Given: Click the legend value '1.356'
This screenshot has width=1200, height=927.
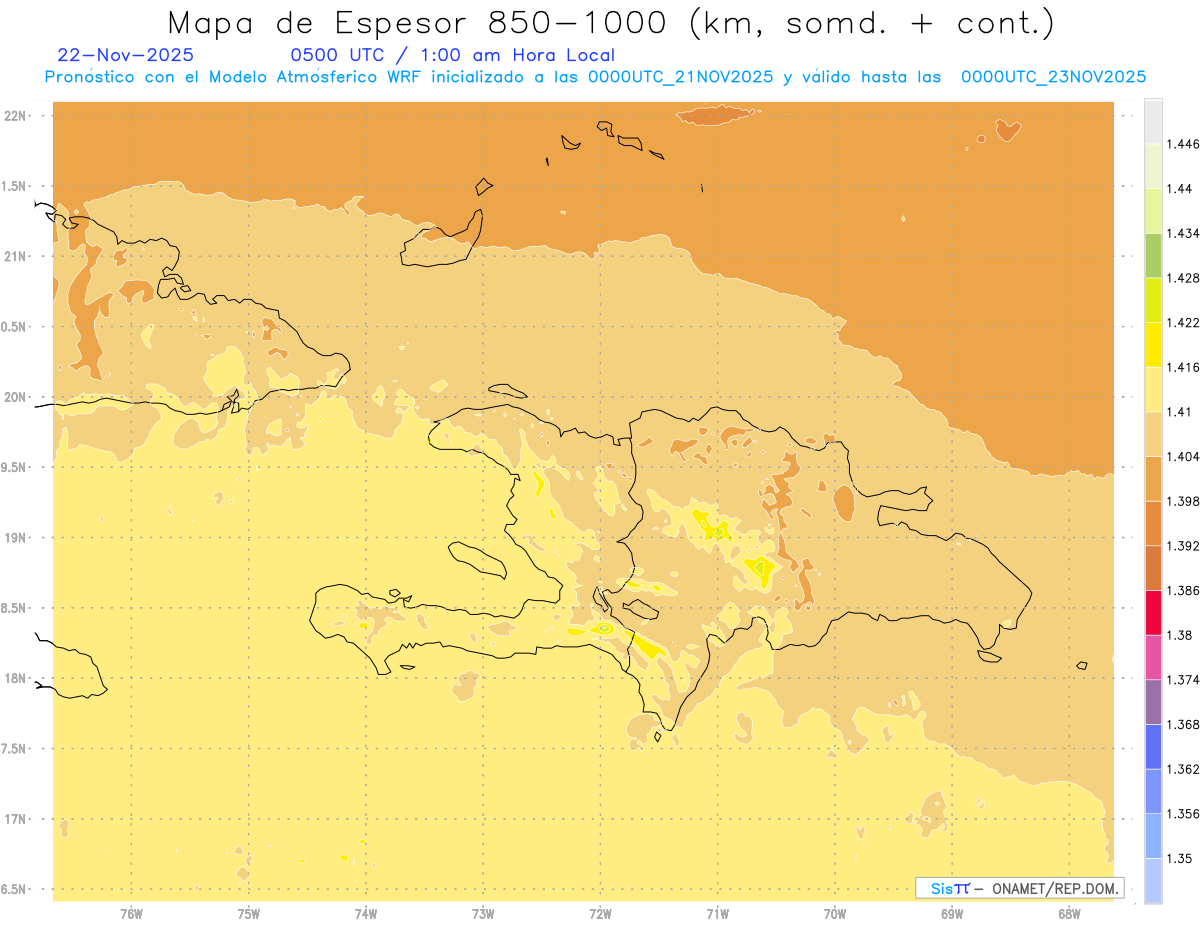Looking at the screenshot, I should pos(1184,814).
